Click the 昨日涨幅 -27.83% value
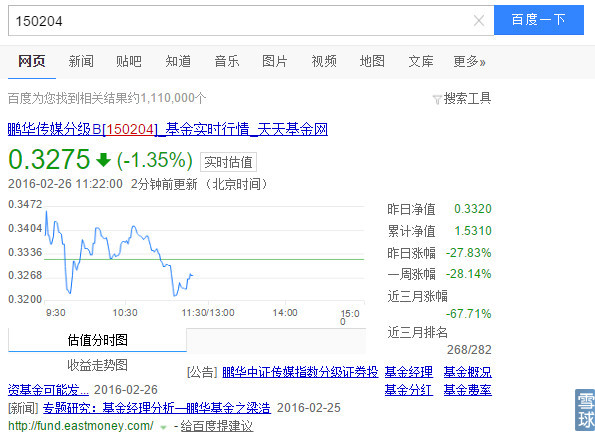 click(468, 253)
